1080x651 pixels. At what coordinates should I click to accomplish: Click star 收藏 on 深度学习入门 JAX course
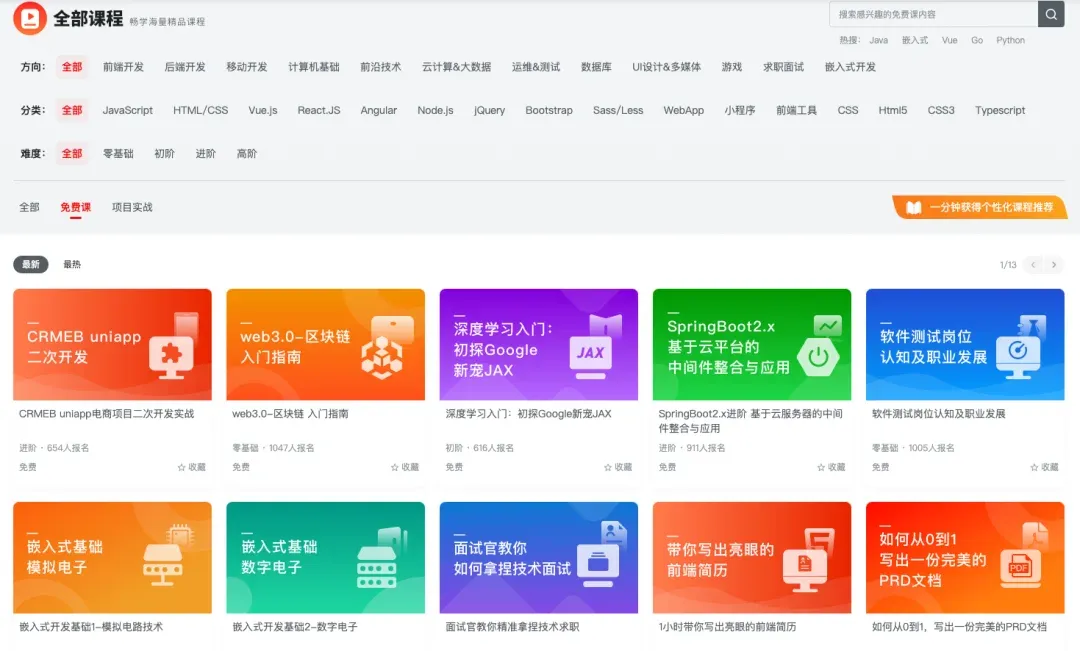[x=608, y=467]
